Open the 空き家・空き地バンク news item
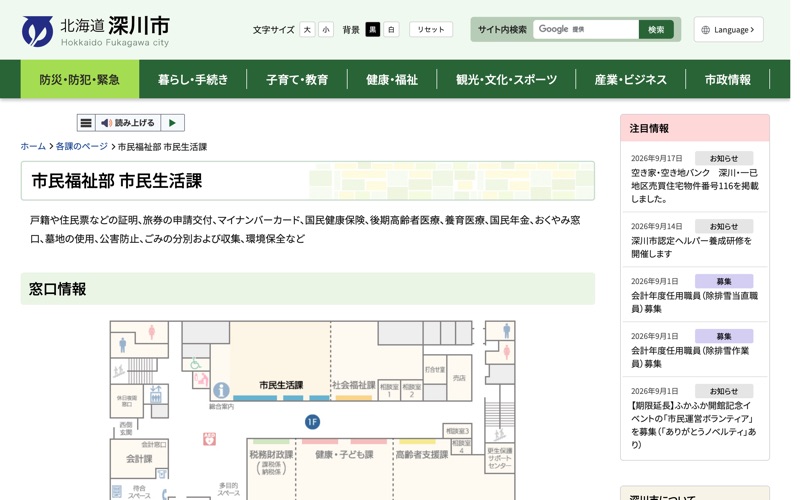This screenshot has height=500, width=800. click(694, 186)
